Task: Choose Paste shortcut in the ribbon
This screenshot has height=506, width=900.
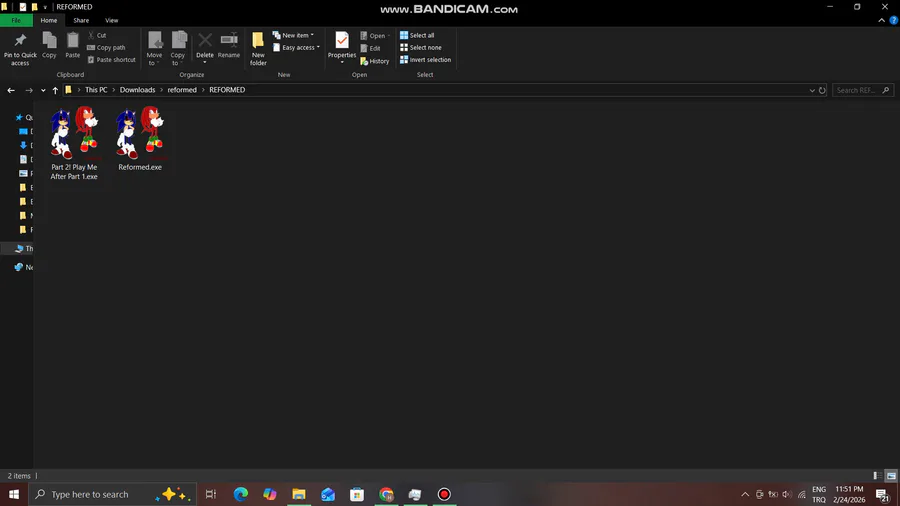Action: coord(111,60)
